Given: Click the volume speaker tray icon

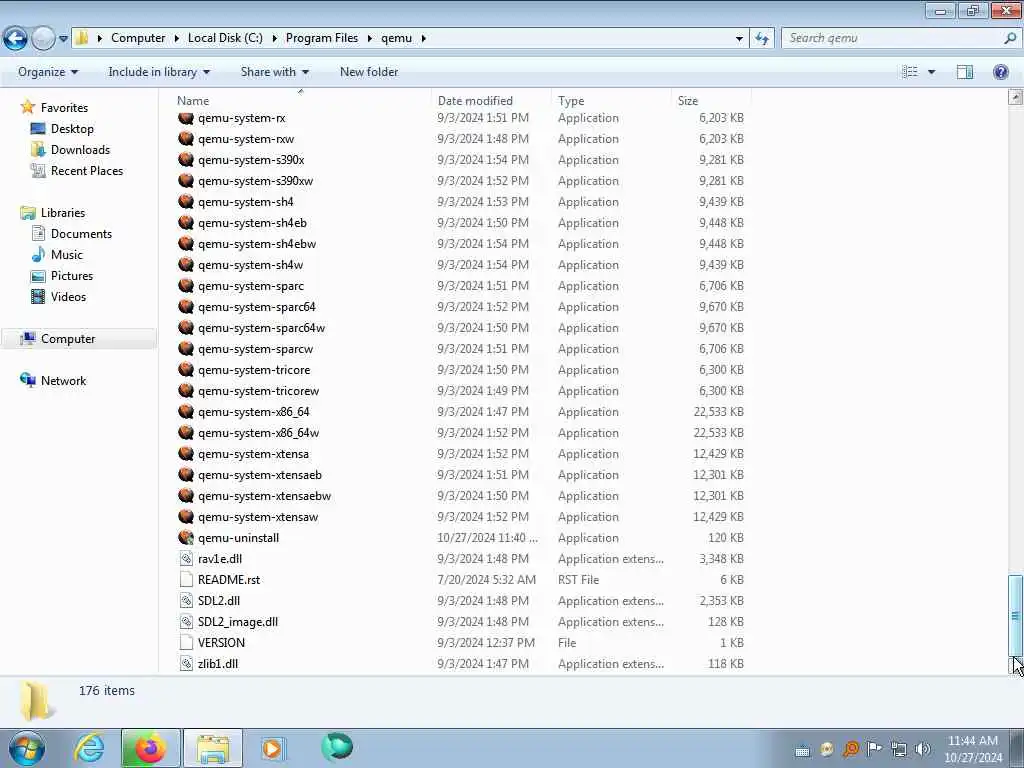Looking at the screenshot, I should pyautogui.click(x=922, y=749).
